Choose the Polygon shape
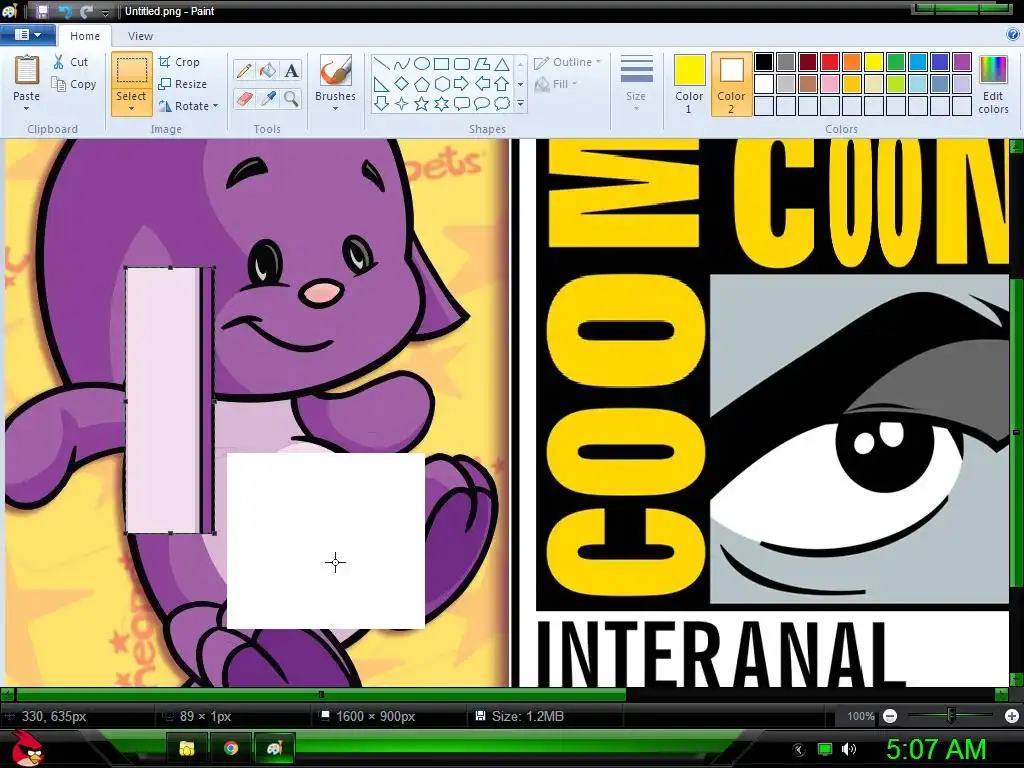The height and width of the screenshot is (768, 1024). (x=482, y=63)
